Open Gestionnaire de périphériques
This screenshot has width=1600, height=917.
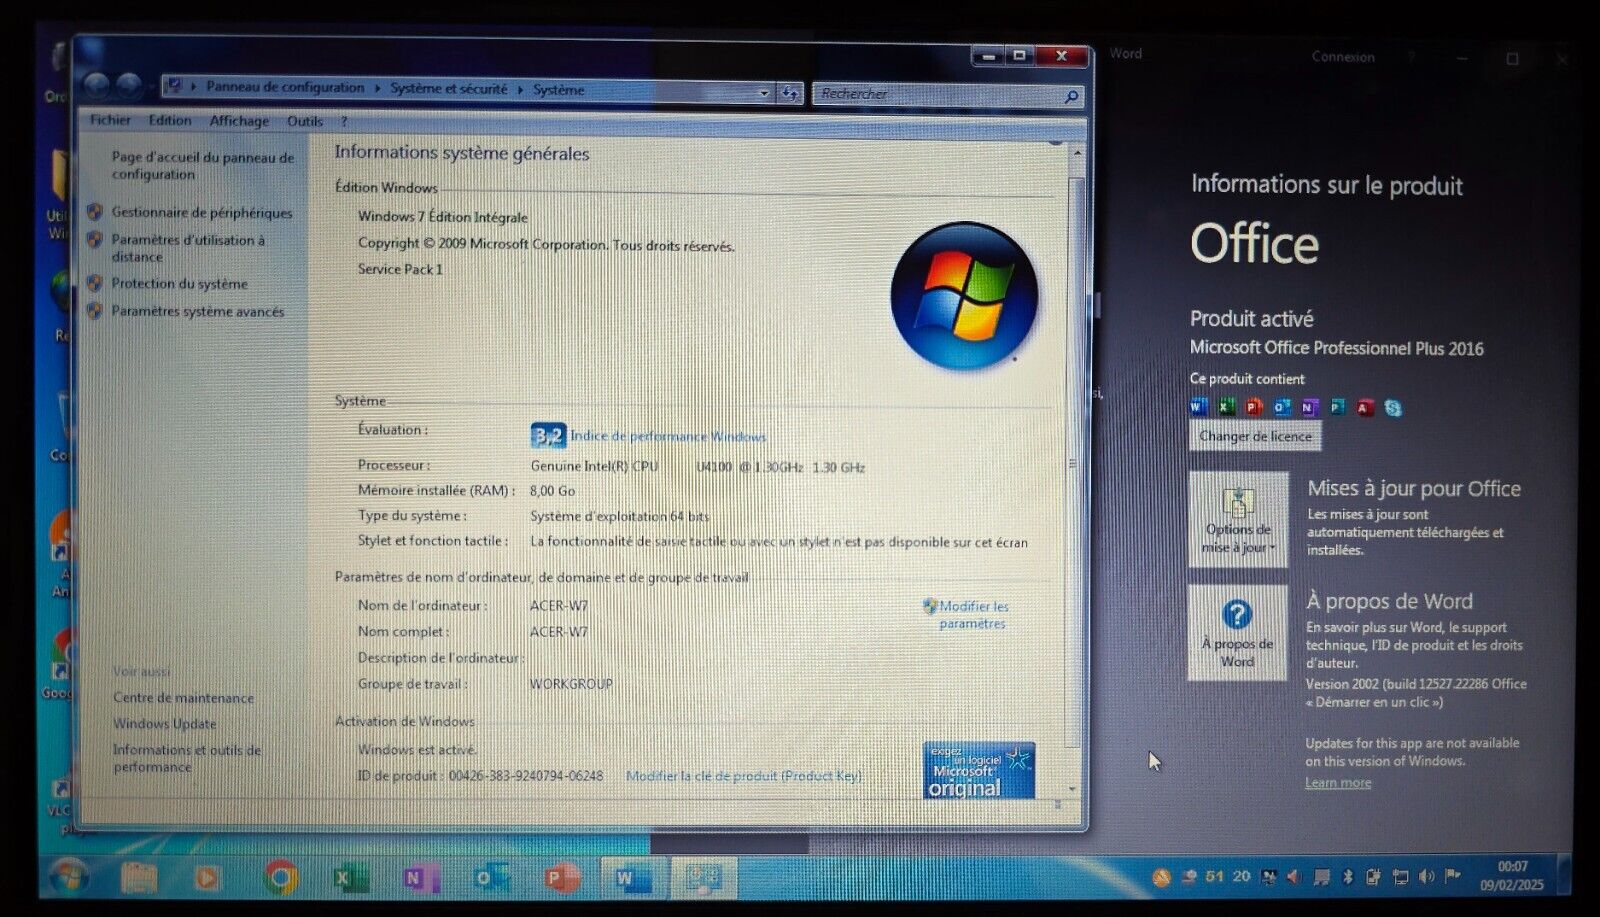[202, 212]
